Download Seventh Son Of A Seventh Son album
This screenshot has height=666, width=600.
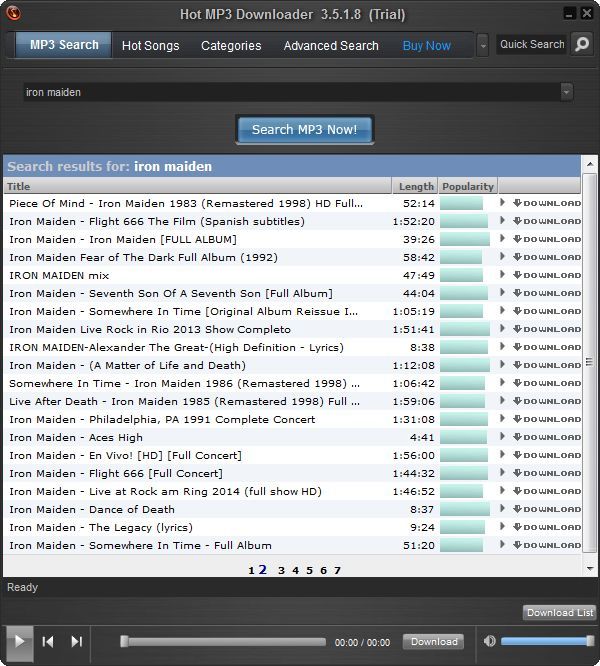[x=546, y=293]
